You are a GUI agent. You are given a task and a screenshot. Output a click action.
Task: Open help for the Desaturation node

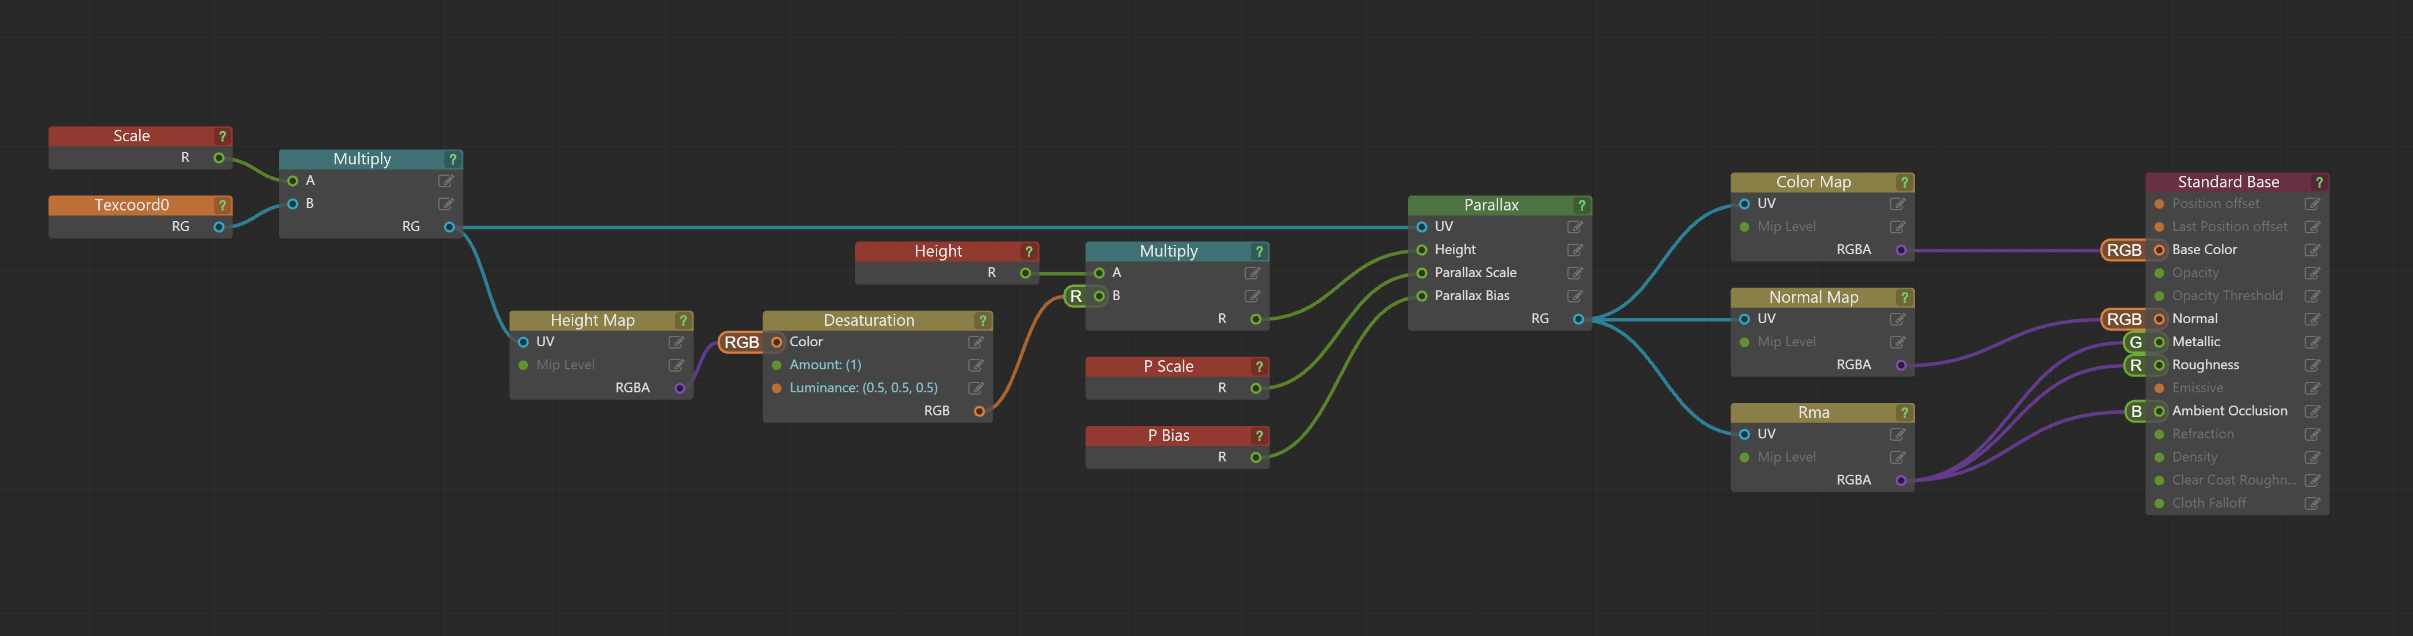coord(982,321)
